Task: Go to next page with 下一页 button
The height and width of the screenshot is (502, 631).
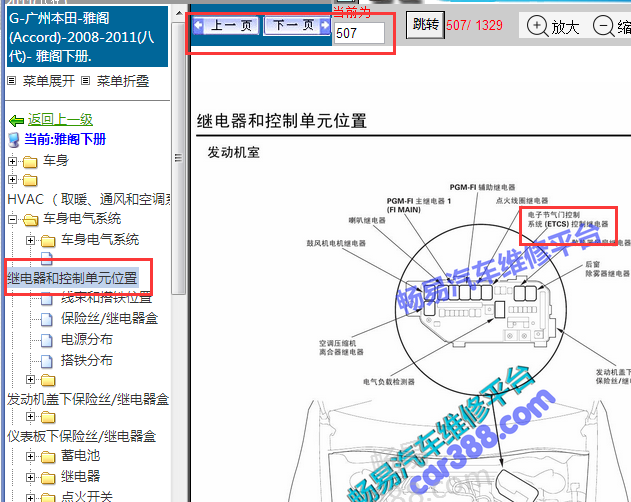Action: tap(297, 25)
